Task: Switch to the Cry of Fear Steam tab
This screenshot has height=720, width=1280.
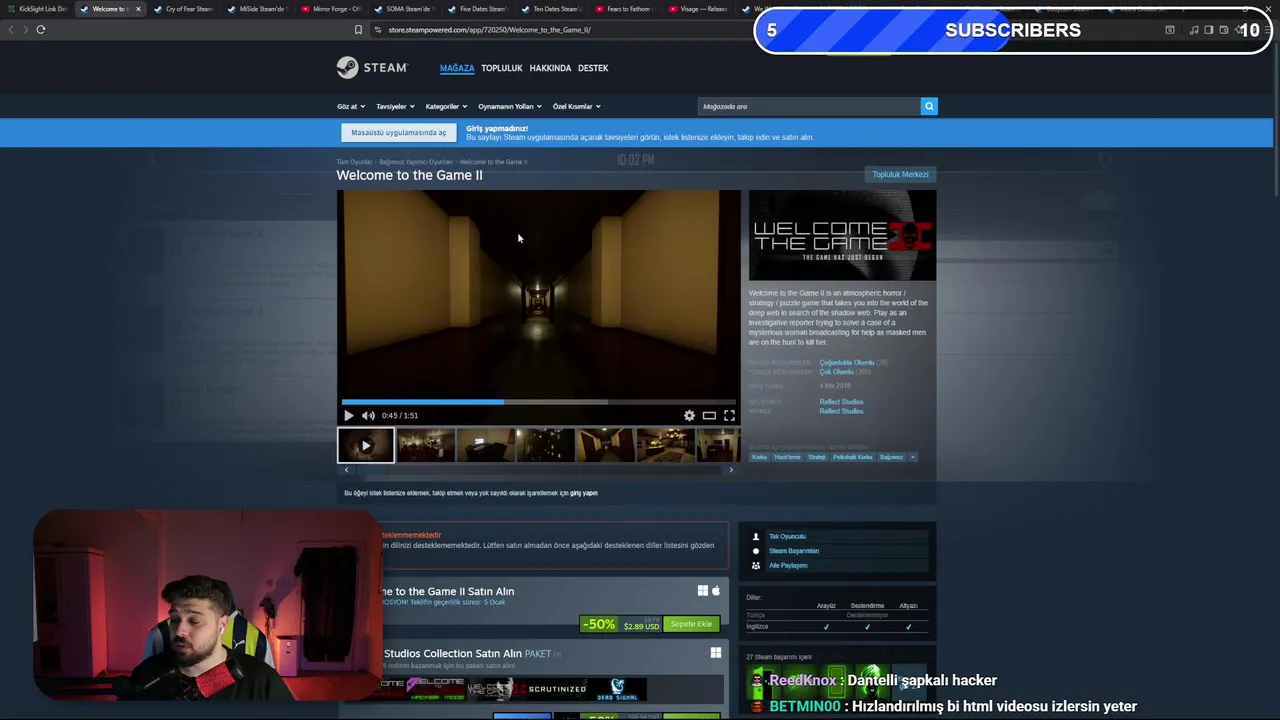Action: [184, 9]
